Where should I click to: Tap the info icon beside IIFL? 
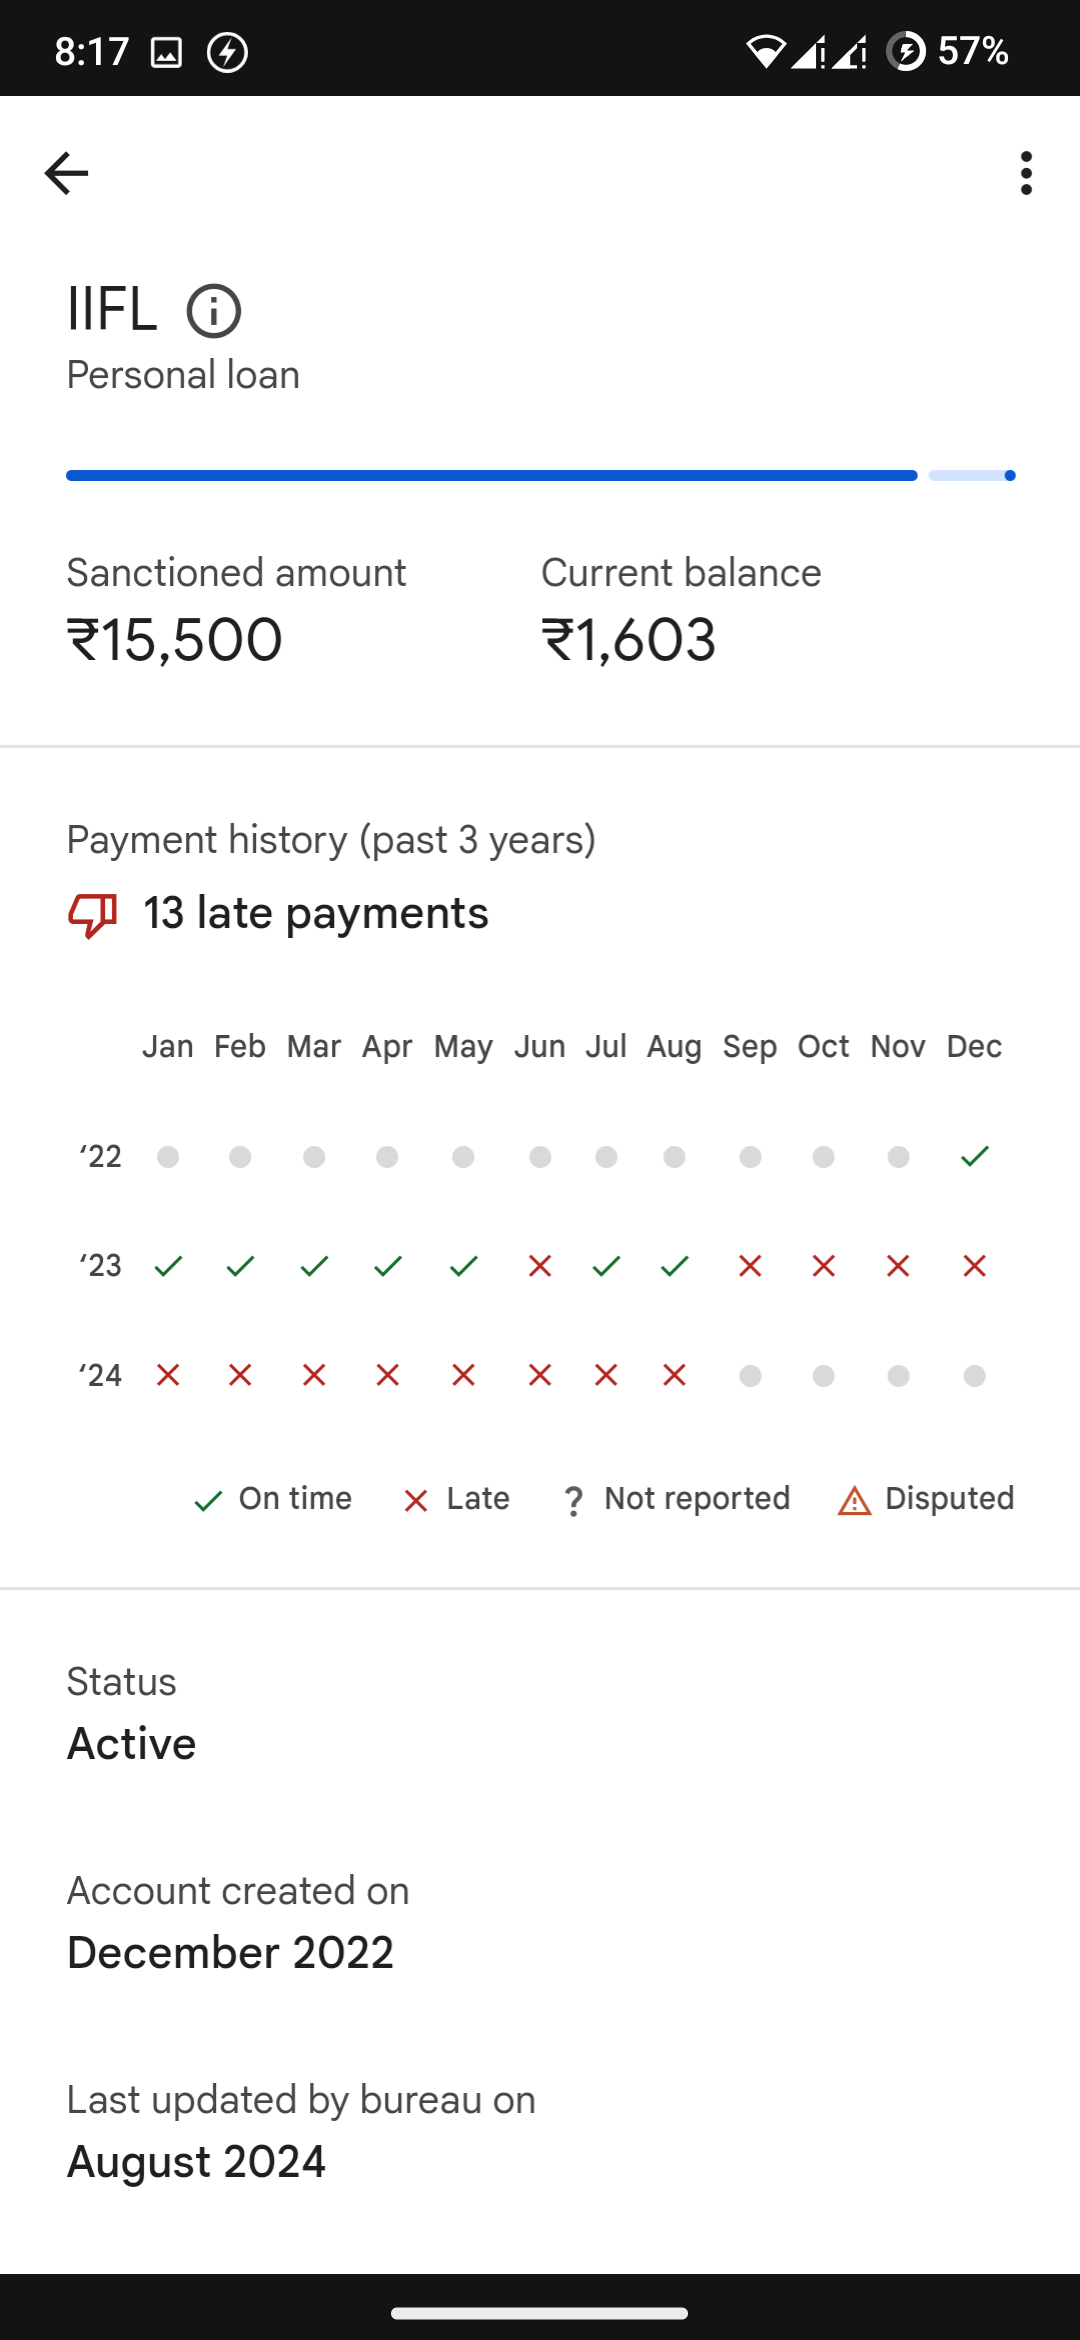(x=214, y=310)
